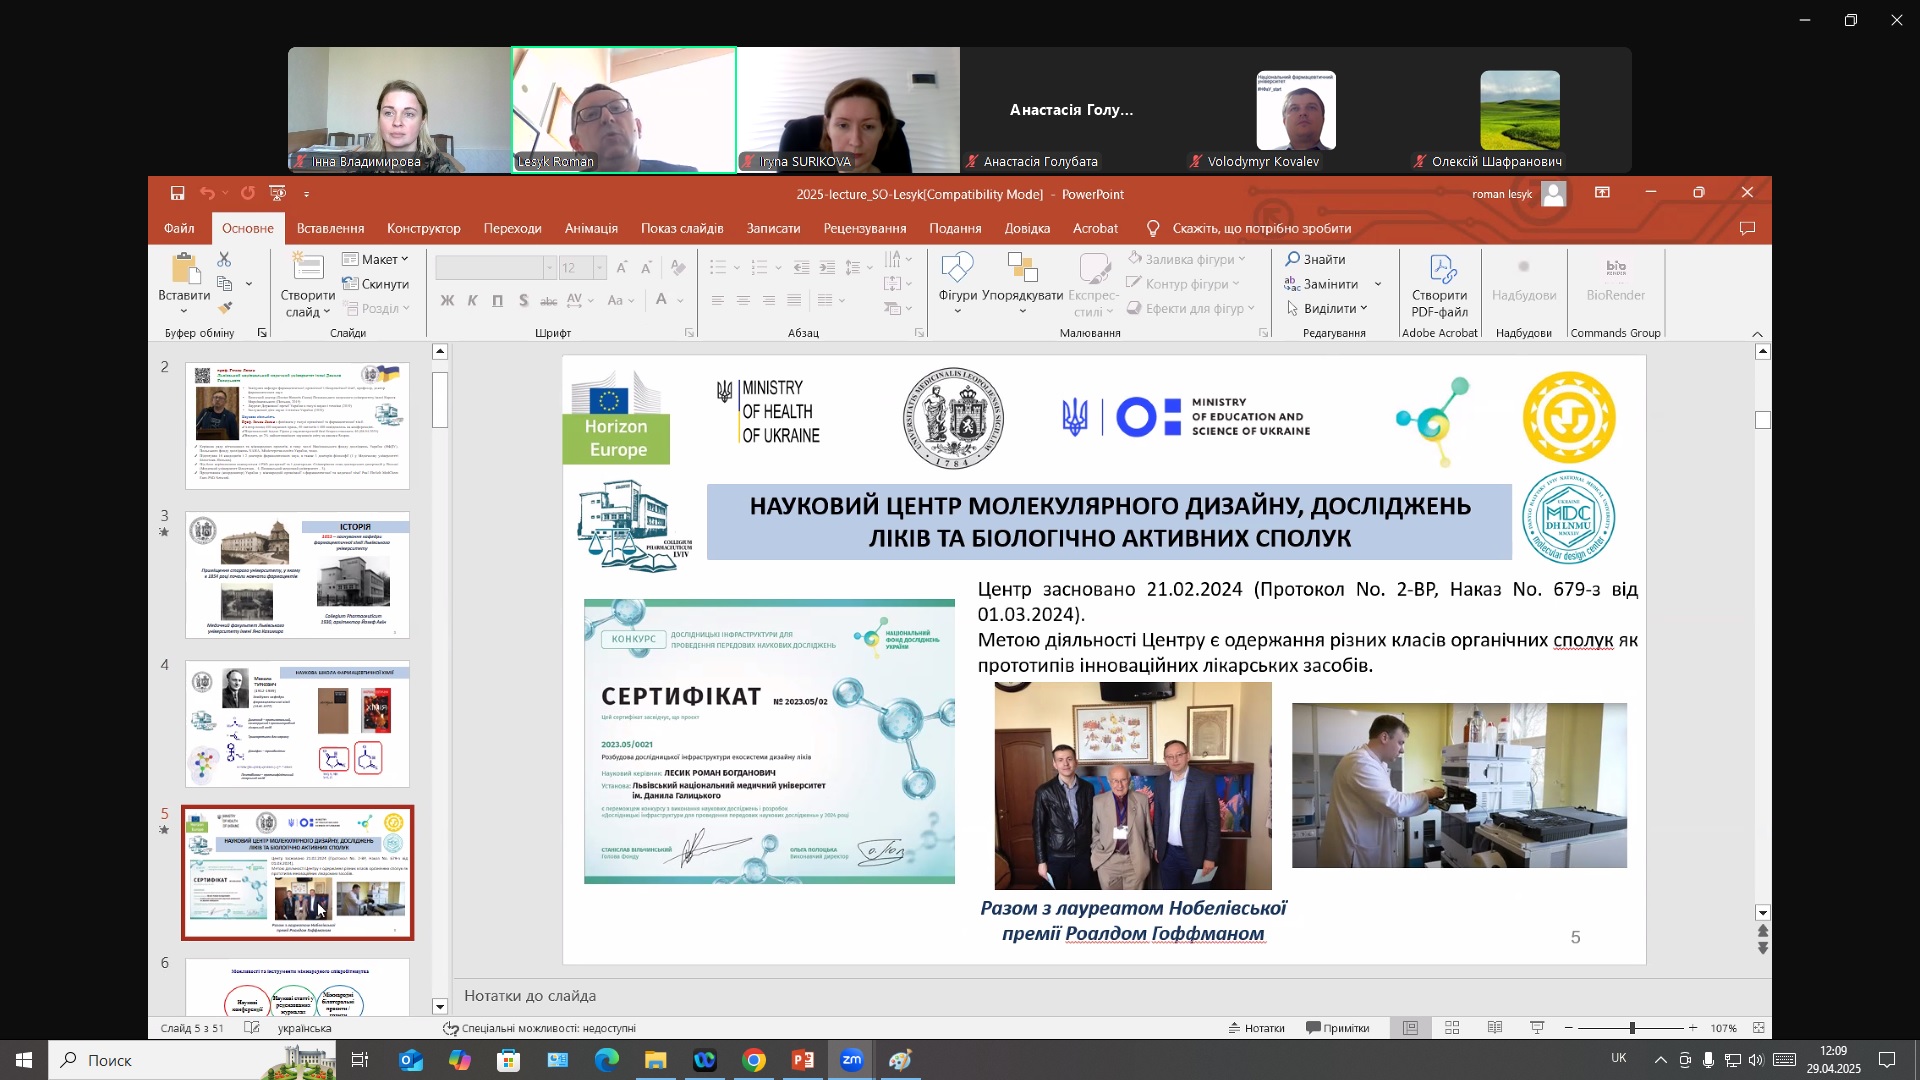Image resolution: width=1920 pixels, height=1080 pixels.
Task: Select slide 3 thumbnail ІСТОРІЯ
Action: coord(297,575)
